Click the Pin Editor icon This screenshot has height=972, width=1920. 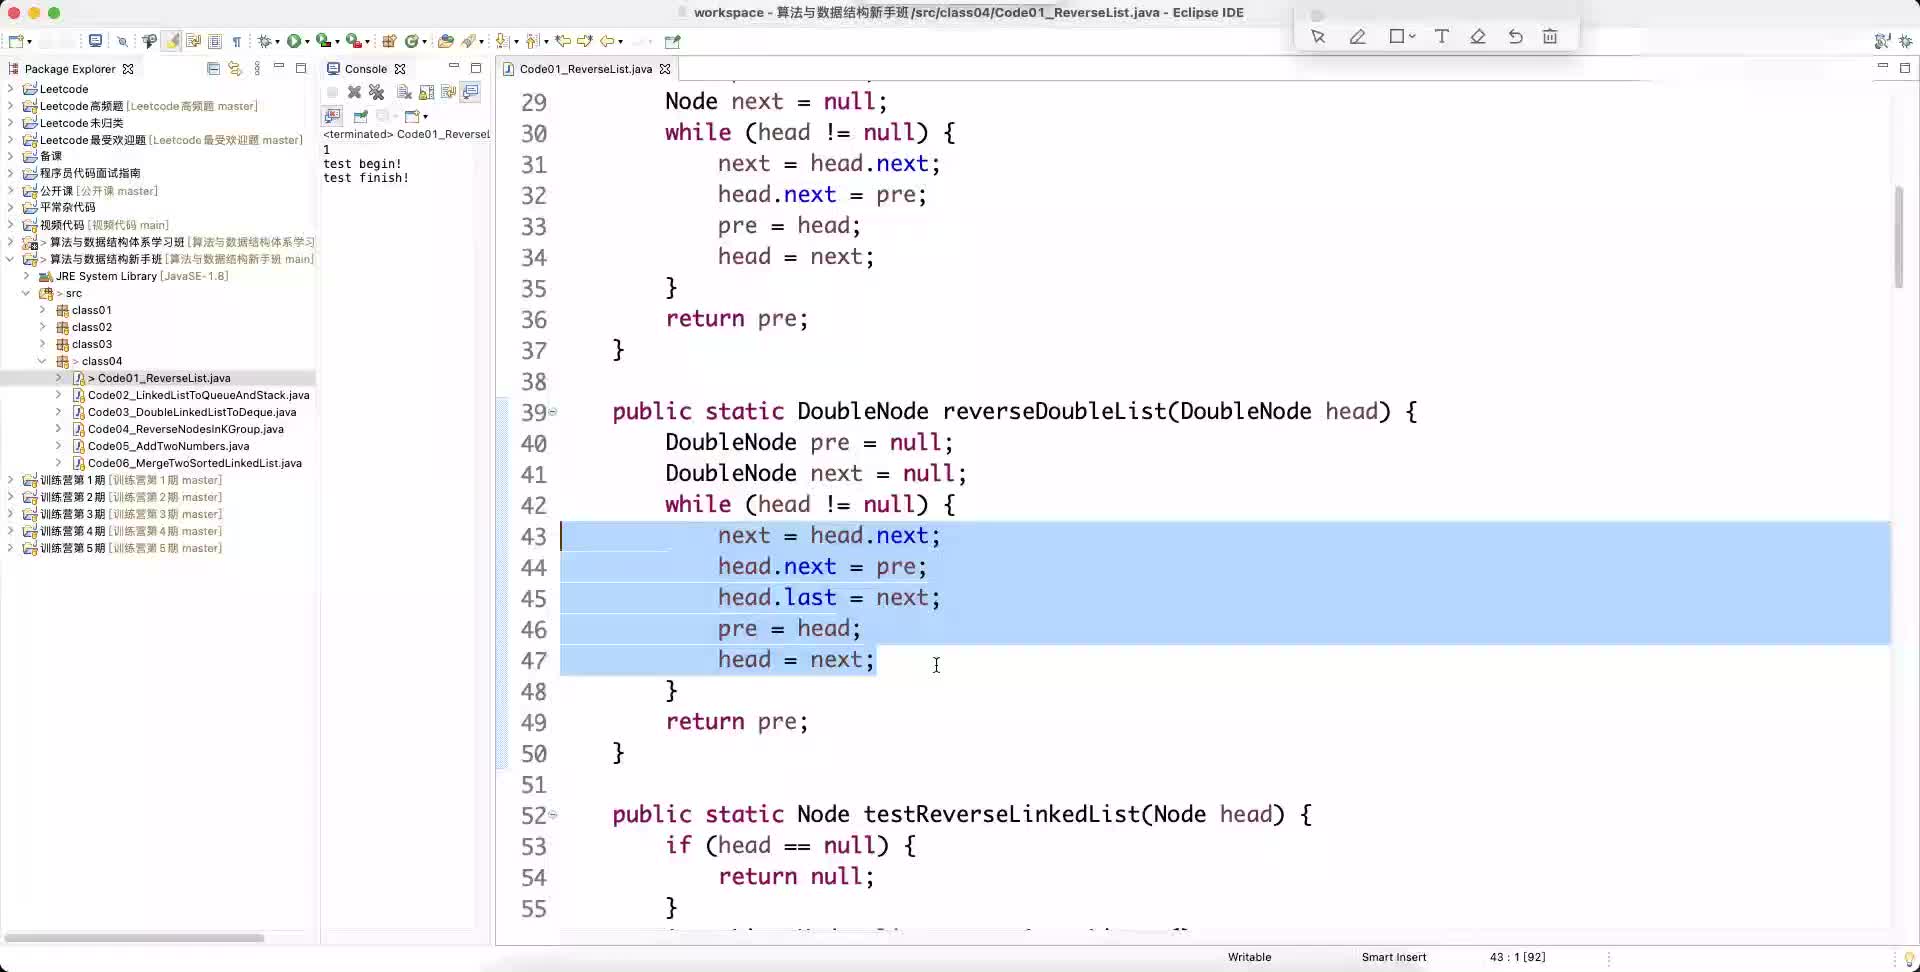[673, 41]
